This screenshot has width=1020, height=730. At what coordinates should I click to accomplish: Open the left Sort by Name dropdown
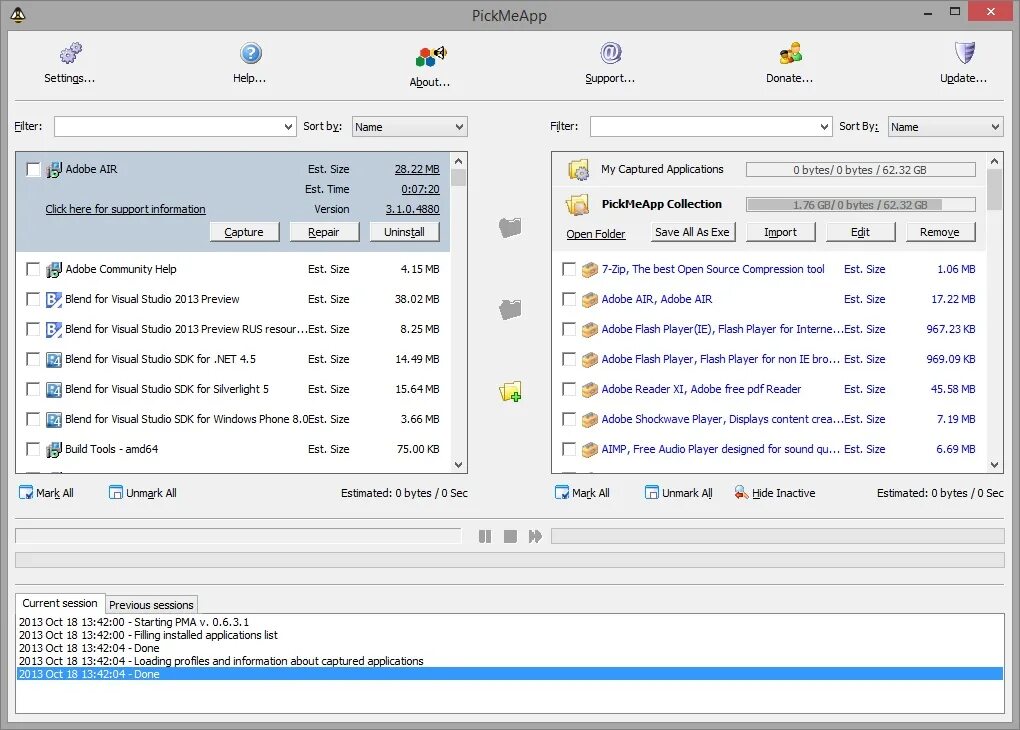pyautogui.click(x=409, y=127)
